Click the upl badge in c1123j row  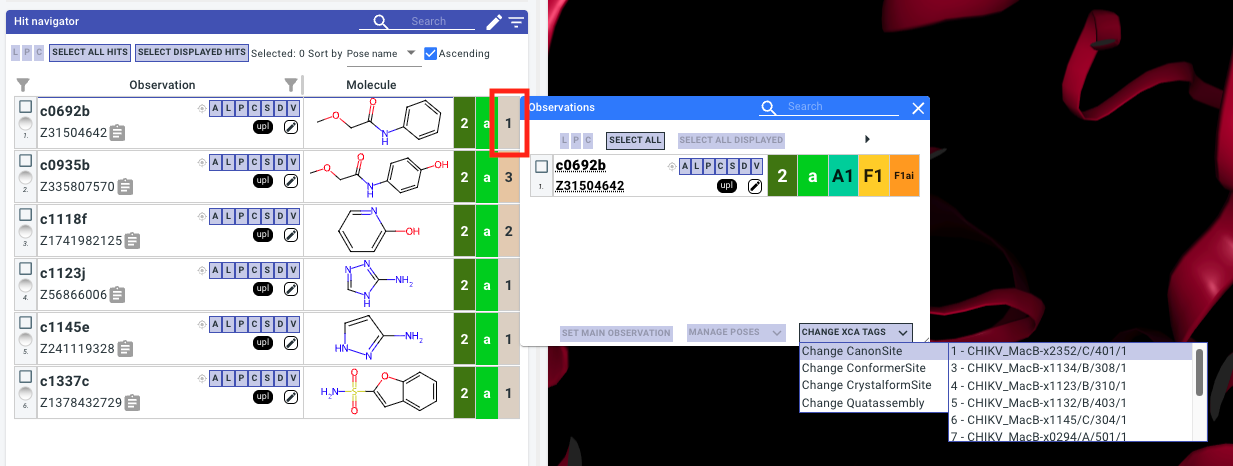click(x=263, y=289)
